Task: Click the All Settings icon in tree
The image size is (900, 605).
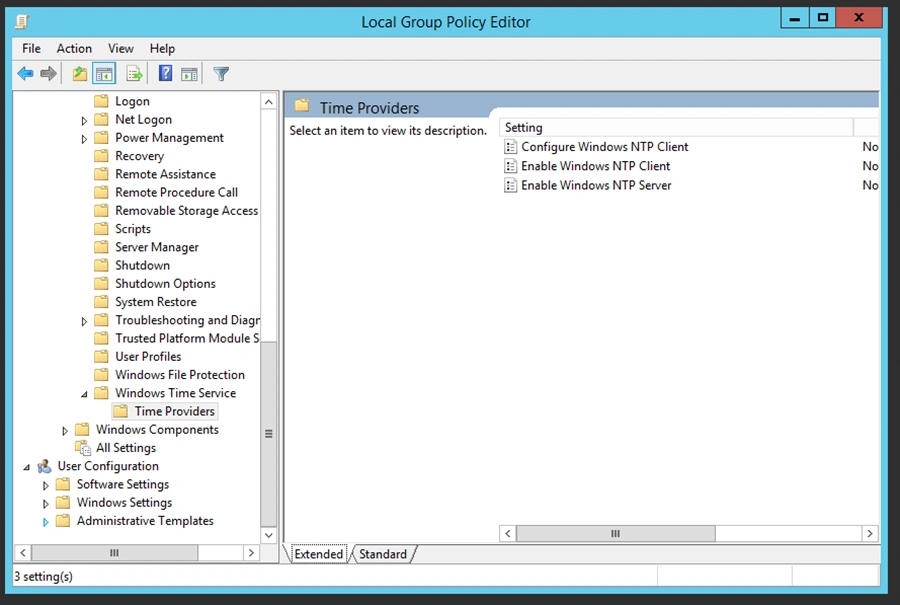Action: [83, 448]
